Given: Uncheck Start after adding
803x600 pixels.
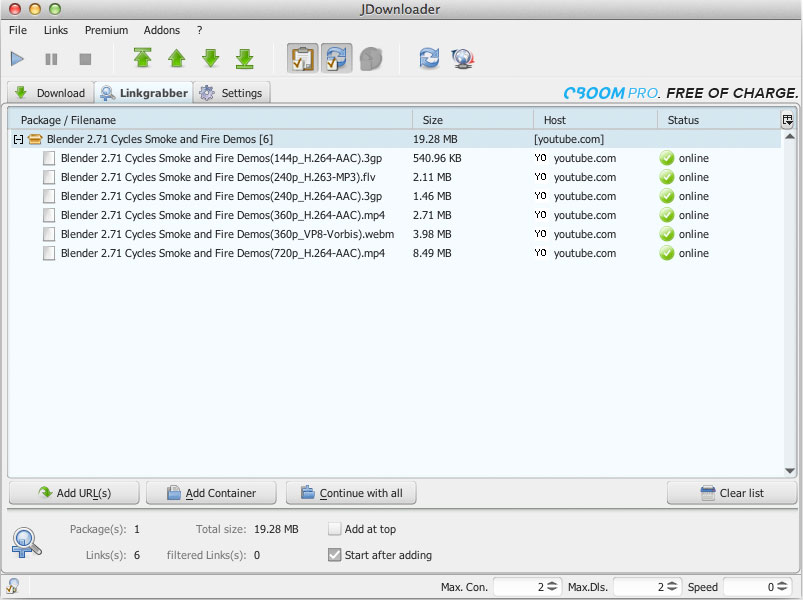Looking at the screenshot, I should tap(334, 555).
